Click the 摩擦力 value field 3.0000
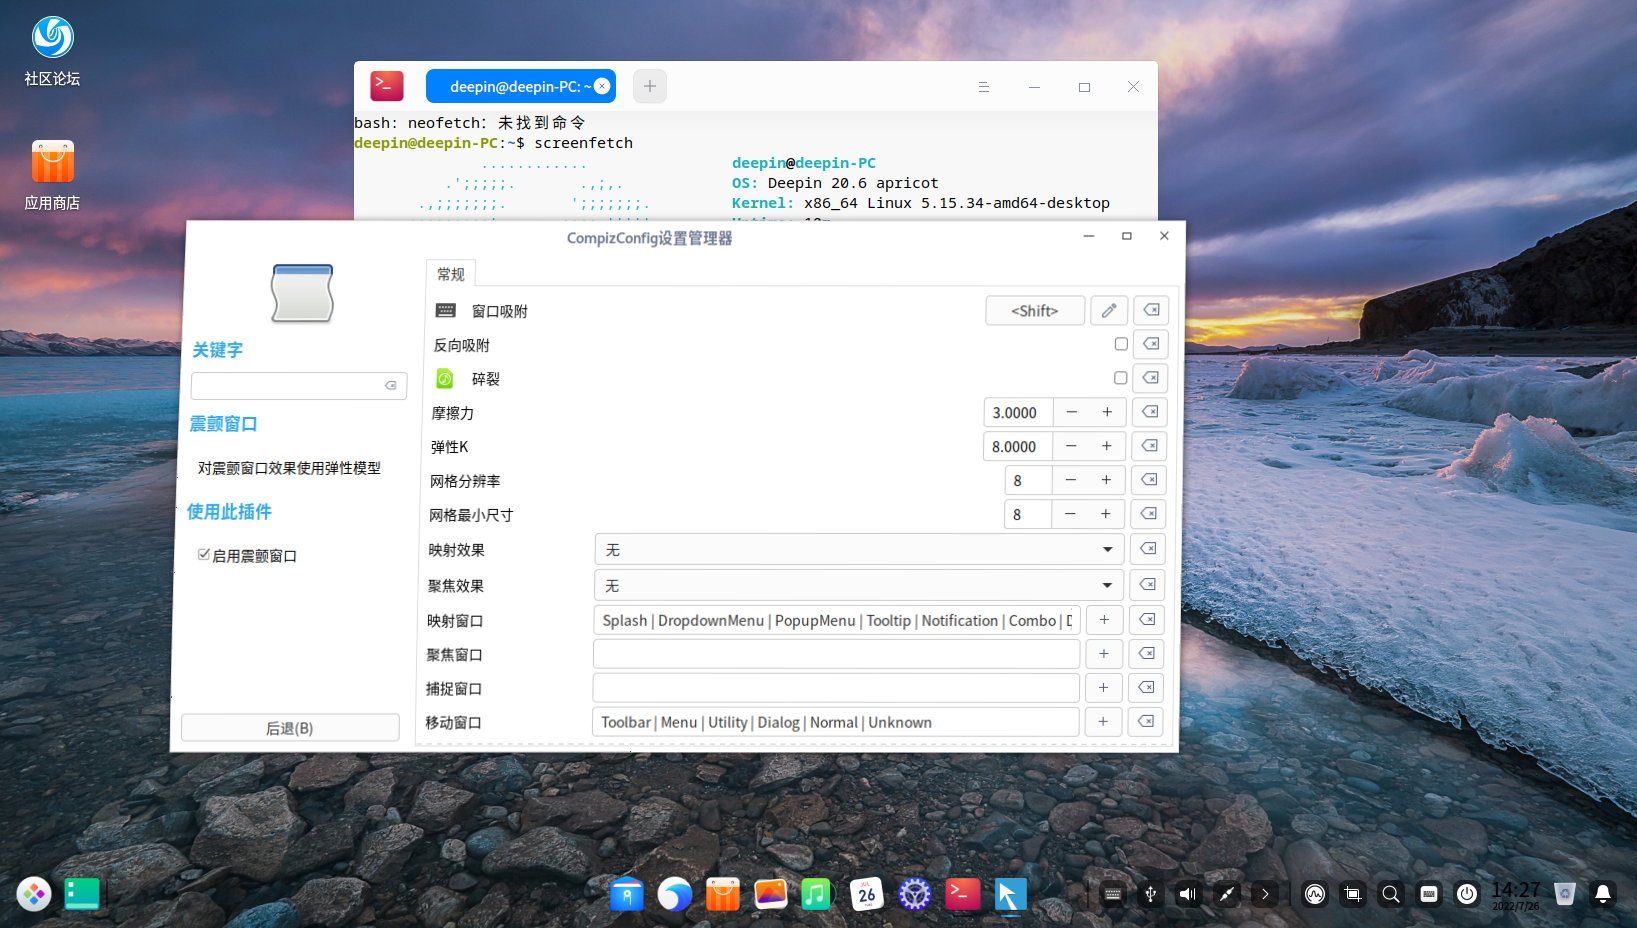The height and width of the screenshot is (928, 1637). [1019, 412]
